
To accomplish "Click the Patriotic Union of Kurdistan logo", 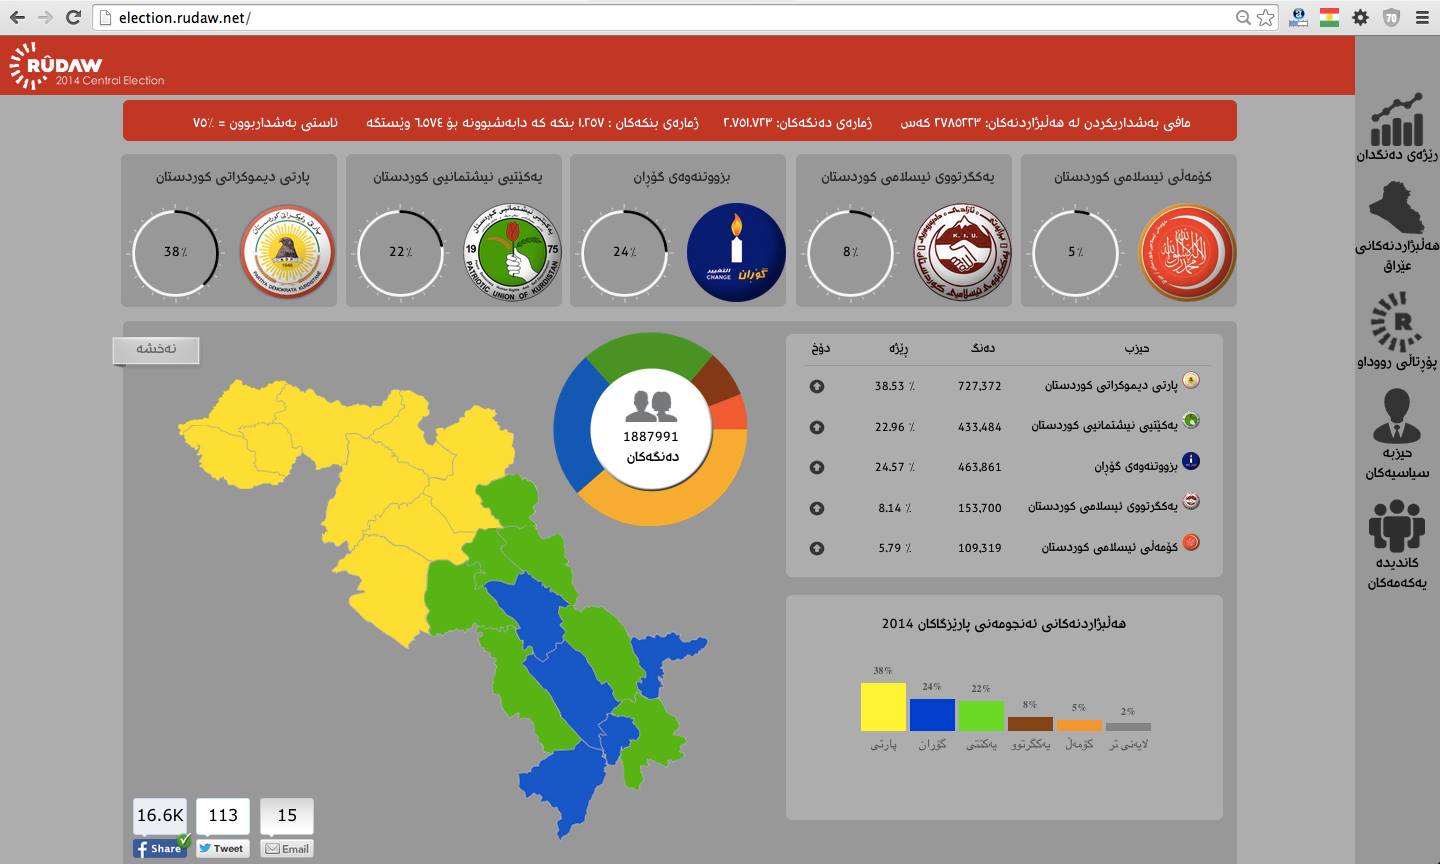I will click(512, 252).
